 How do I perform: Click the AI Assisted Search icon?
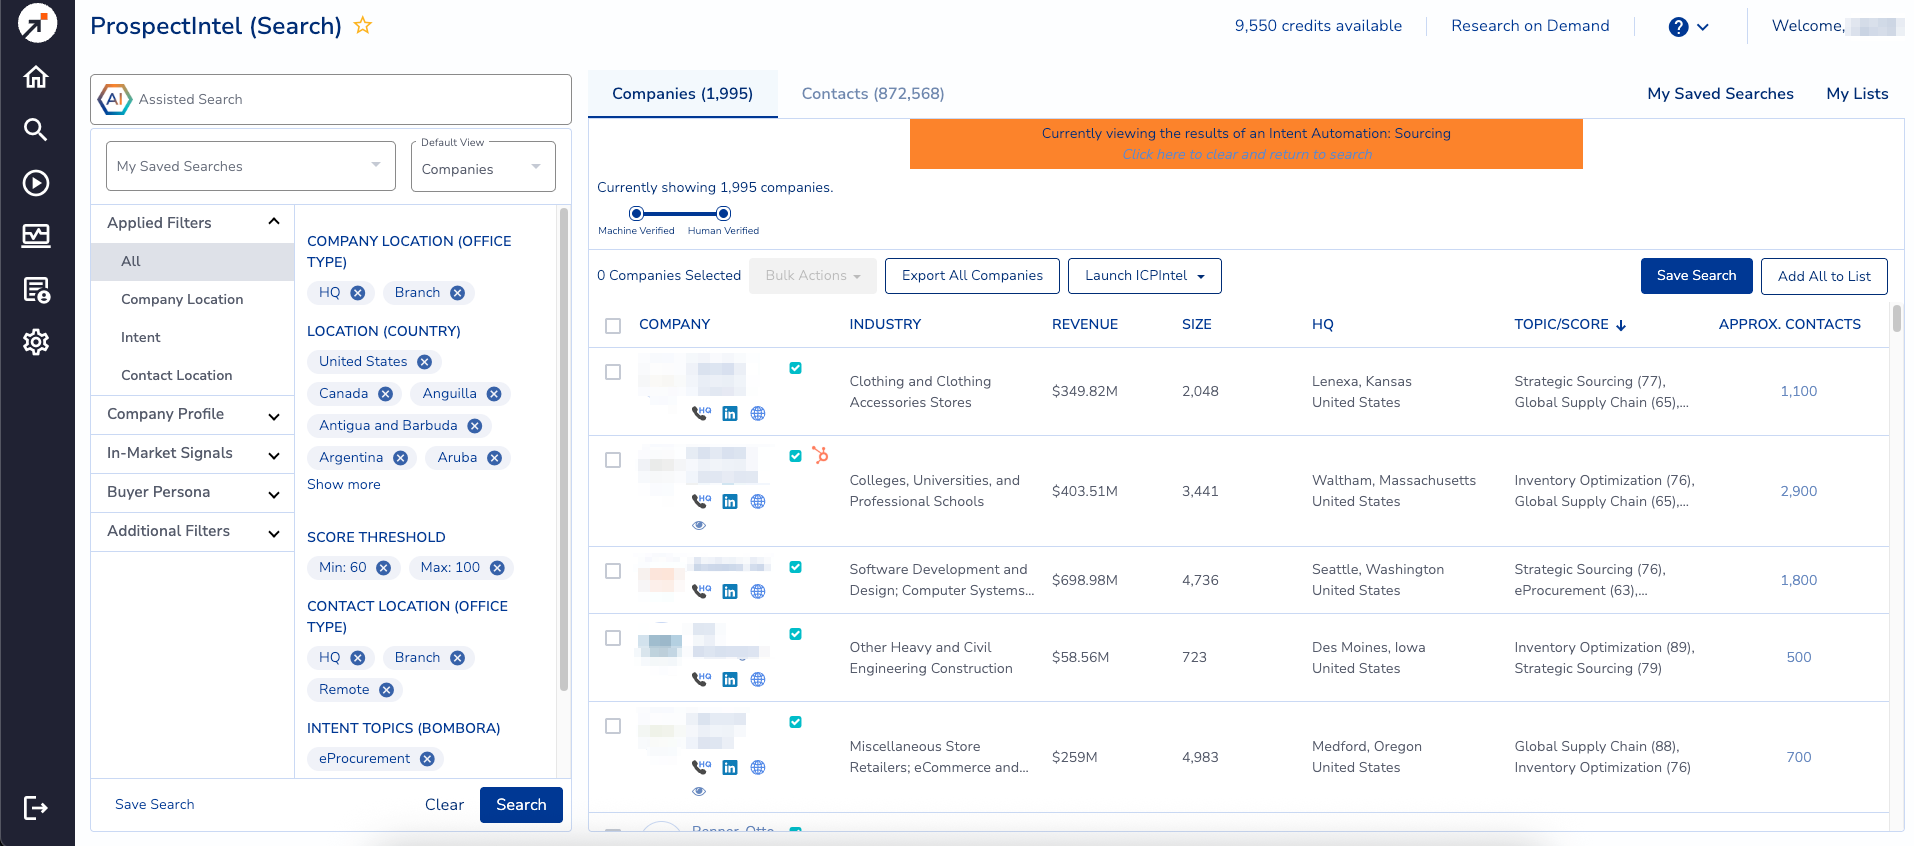pos(115,99)
